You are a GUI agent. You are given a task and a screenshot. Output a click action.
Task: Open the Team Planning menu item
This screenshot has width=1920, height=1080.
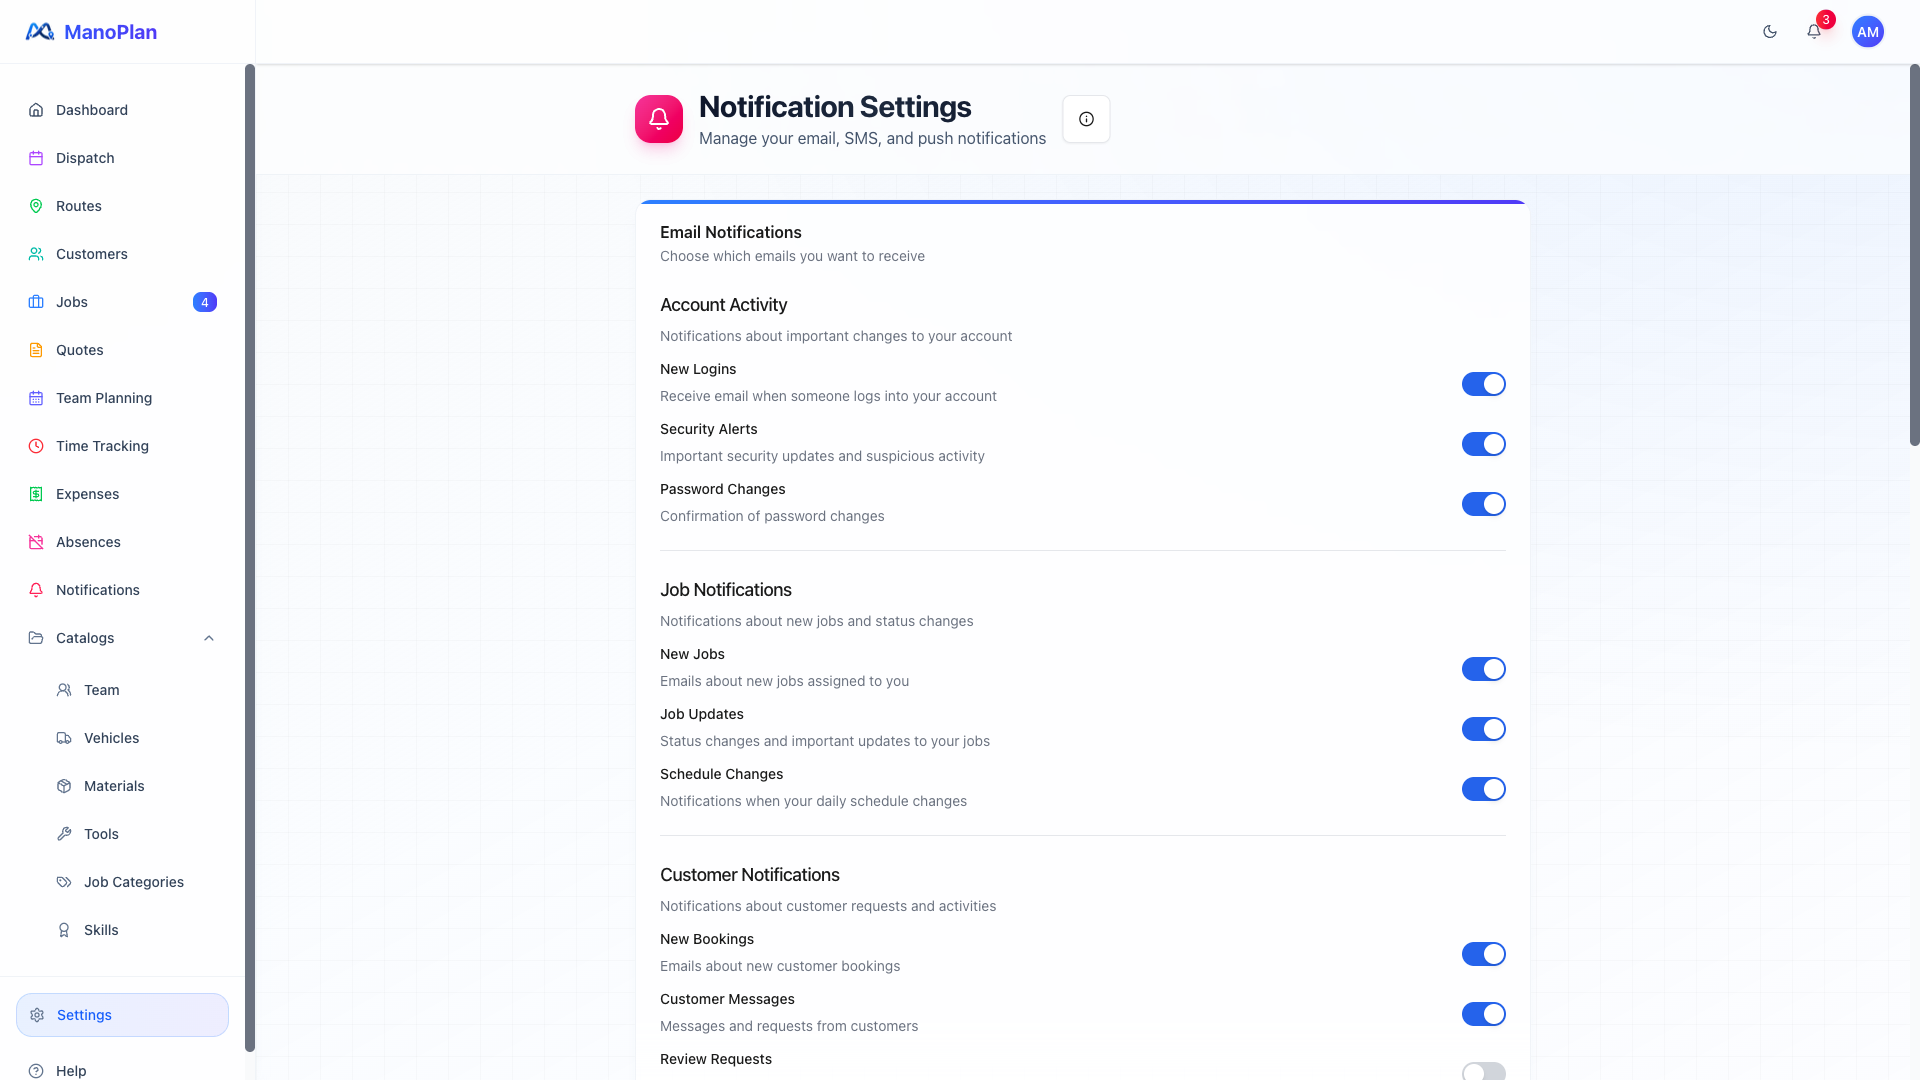104,398
